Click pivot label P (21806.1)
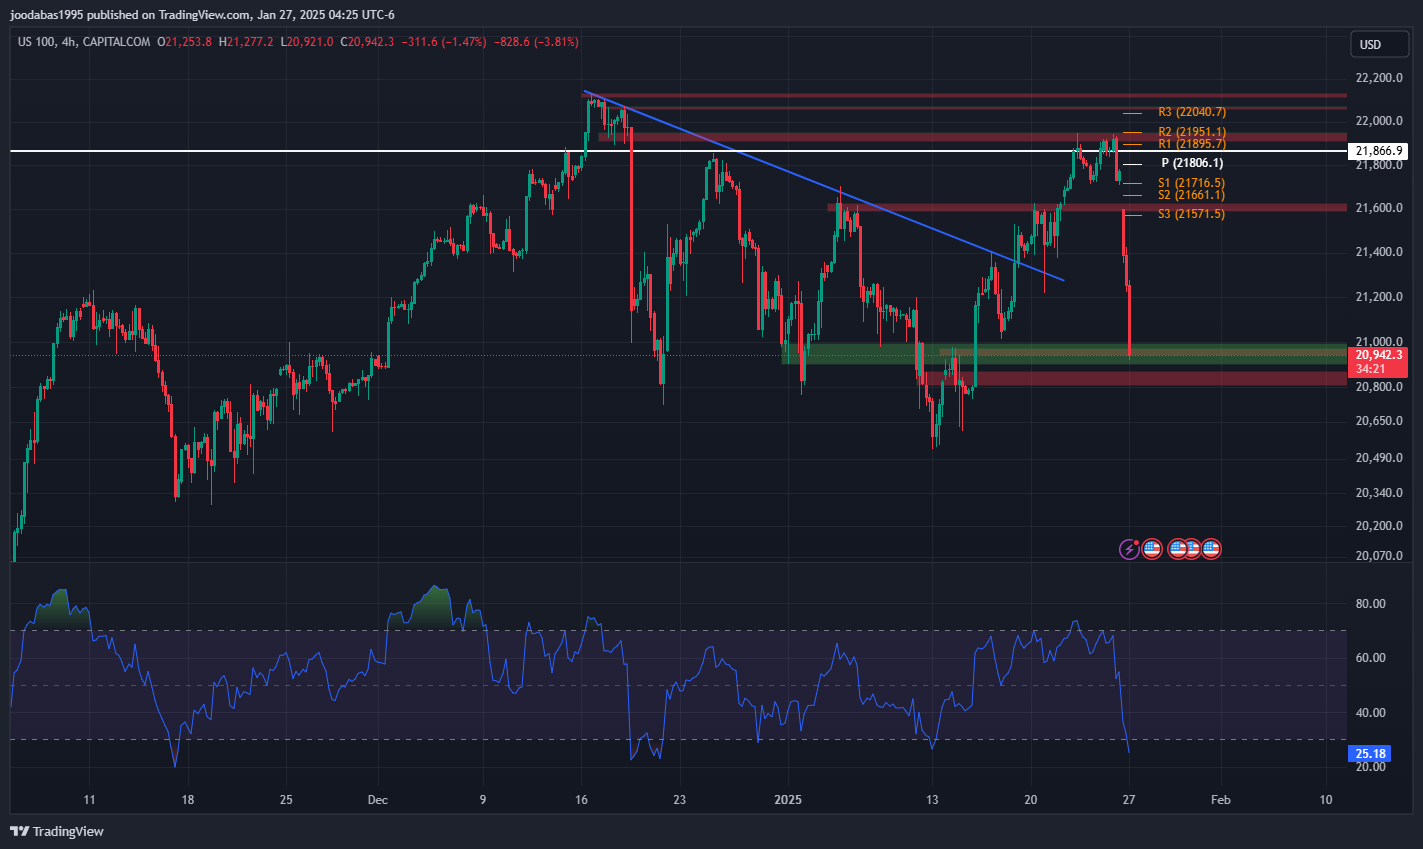1423x849 pixels. 1192,163
